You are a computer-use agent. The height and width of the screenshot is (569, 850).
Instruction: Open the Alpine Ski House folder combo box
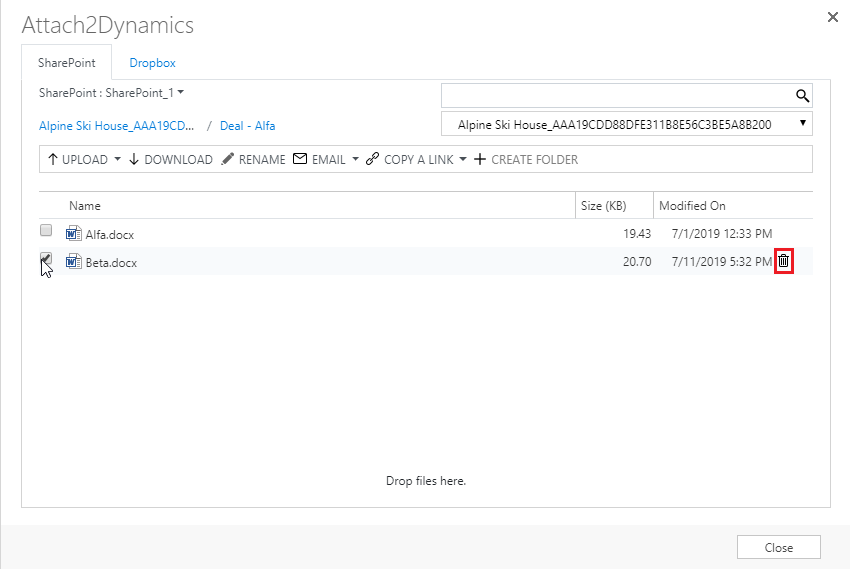(x=627, y=124)
